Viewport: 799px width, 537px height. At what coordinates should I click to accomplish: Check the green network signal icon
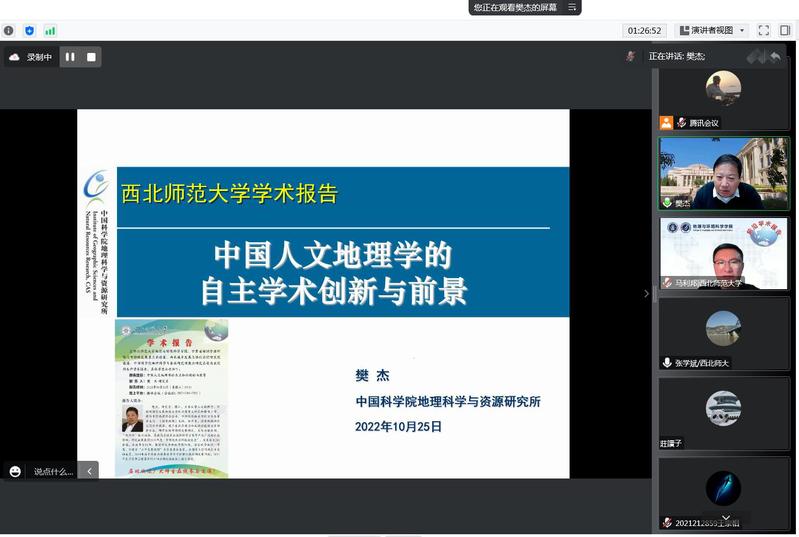click(x=50, y=31)
